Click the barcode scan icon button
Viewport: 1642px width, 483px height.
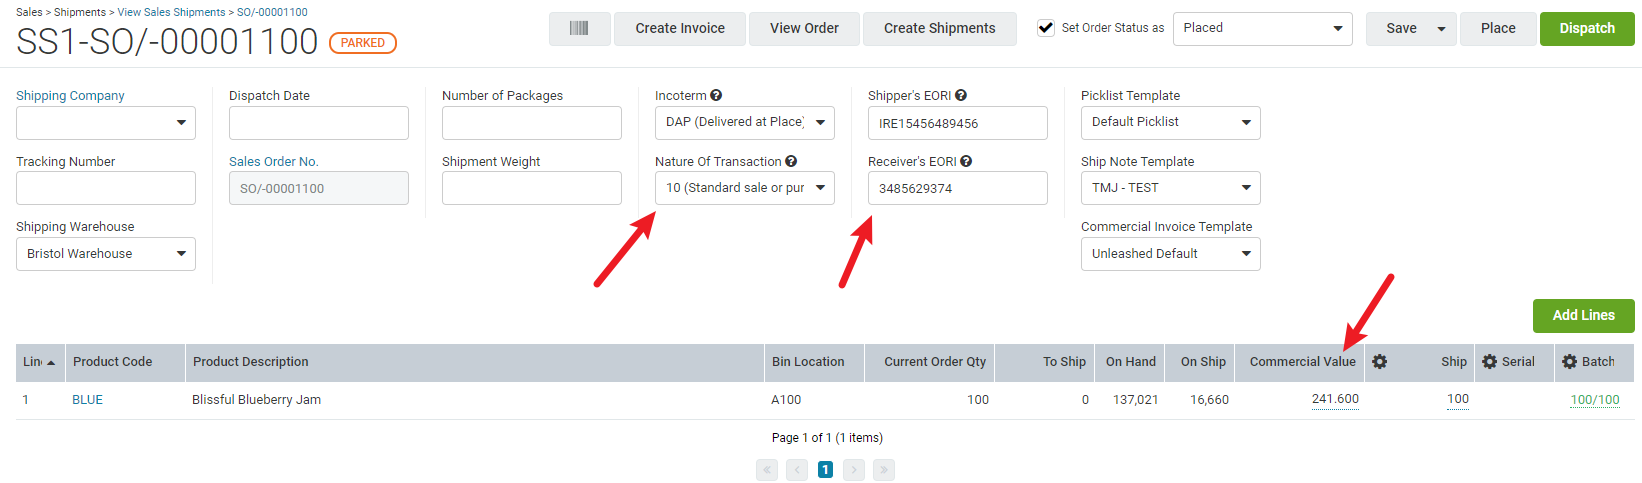(579, 28)
